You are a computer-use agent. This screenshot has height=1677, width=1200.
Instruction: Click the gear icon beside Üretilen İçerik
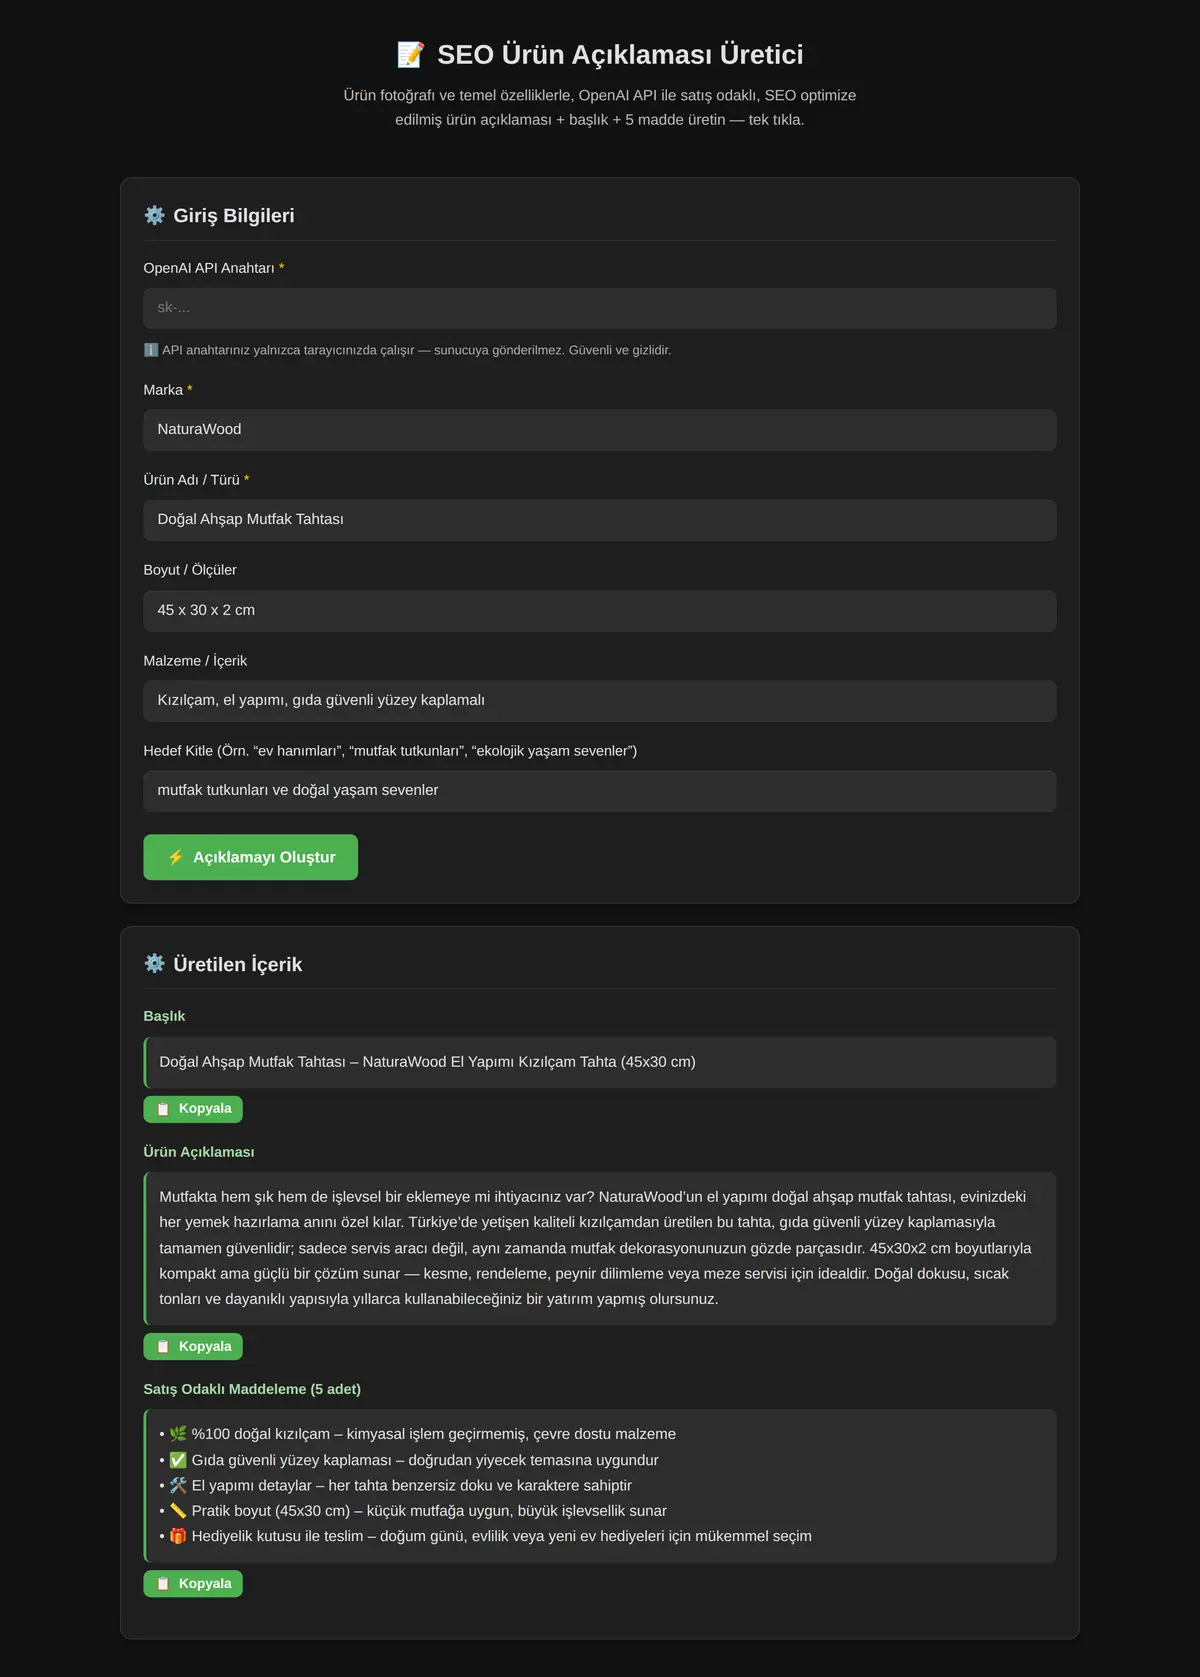pyautogui.click(x=154, y=963)
